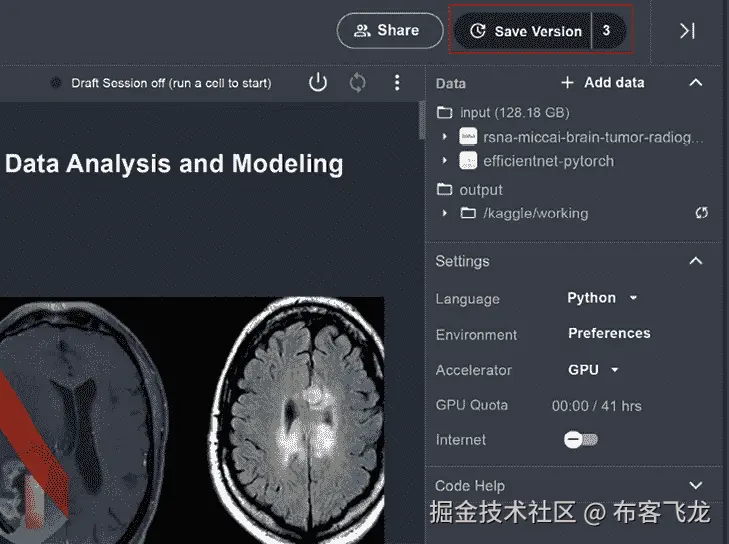Click the GPU Quota 00:00 / 41 hrs value
The height and width of the screenshot is (544, 729).
point(596,406)
